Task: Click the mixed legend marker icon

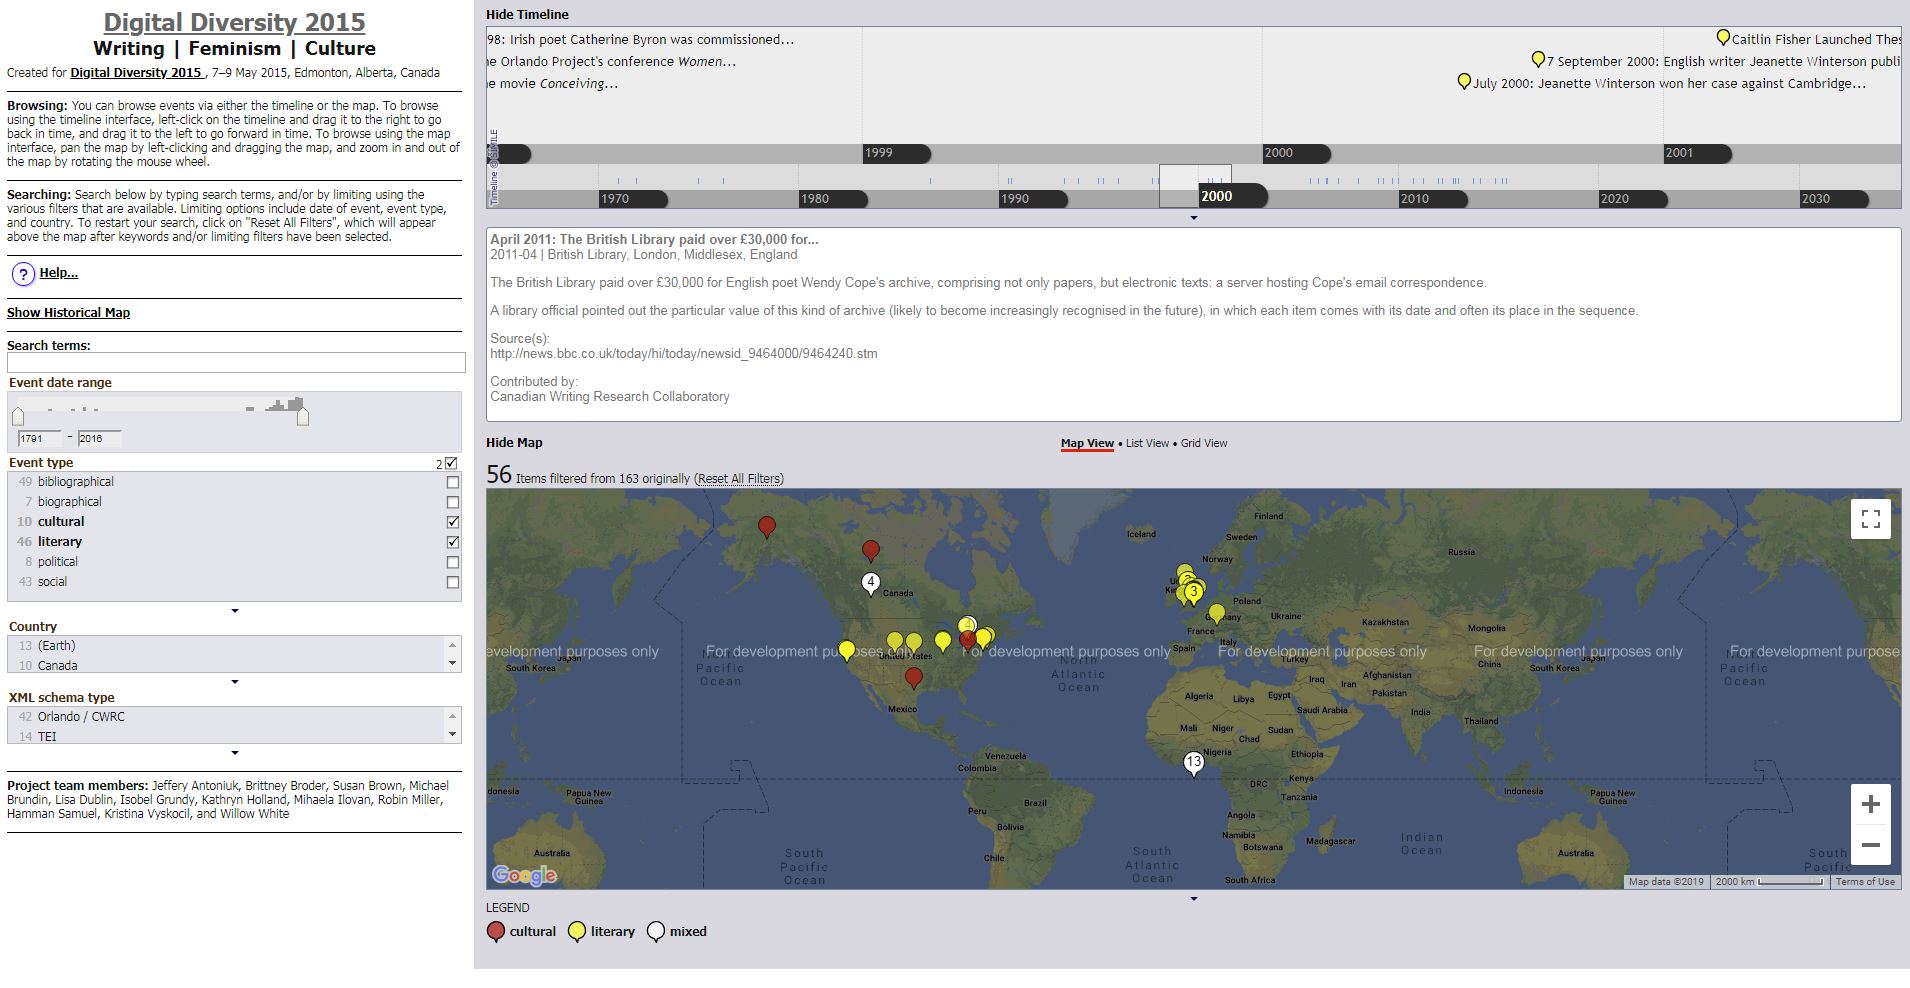Action: tap(655, 932)
